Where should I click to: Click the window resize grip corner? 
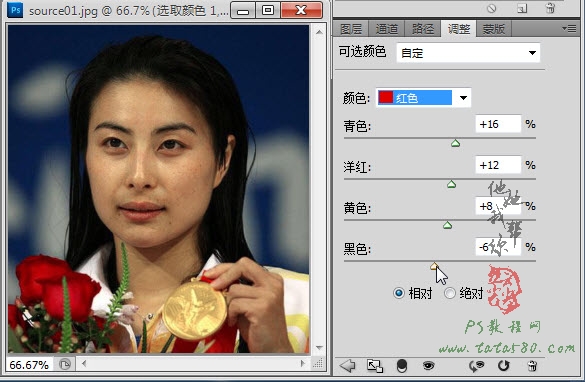(318, 363)
